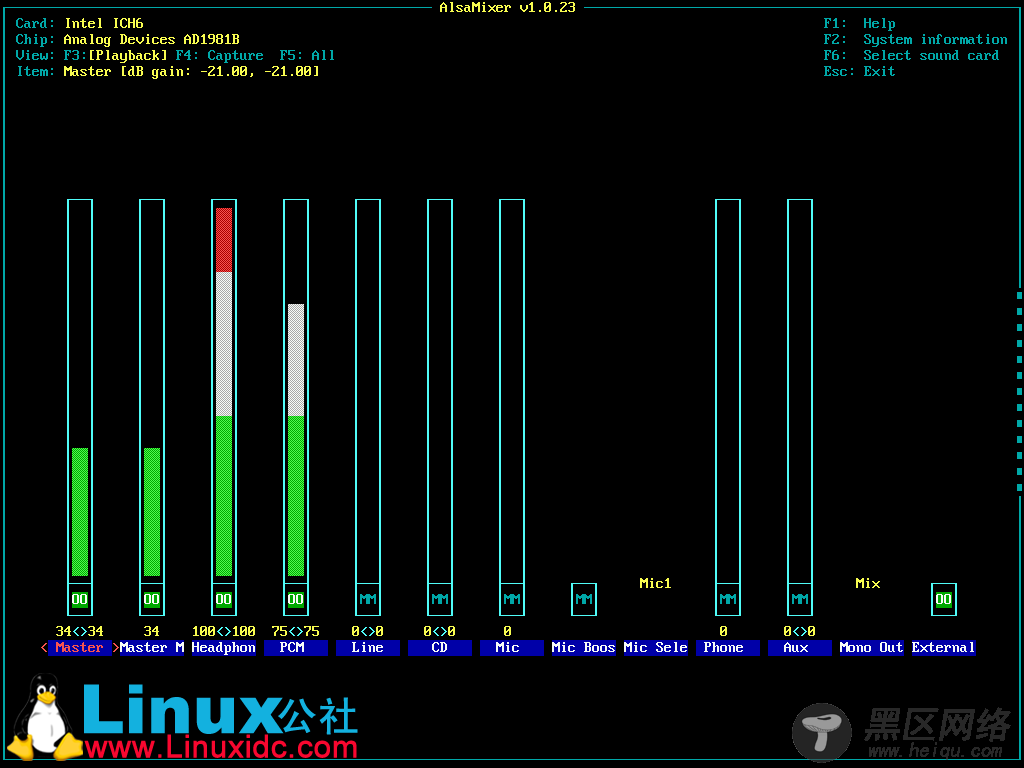Toggle mute box under Headphone channel

(224, 600)
